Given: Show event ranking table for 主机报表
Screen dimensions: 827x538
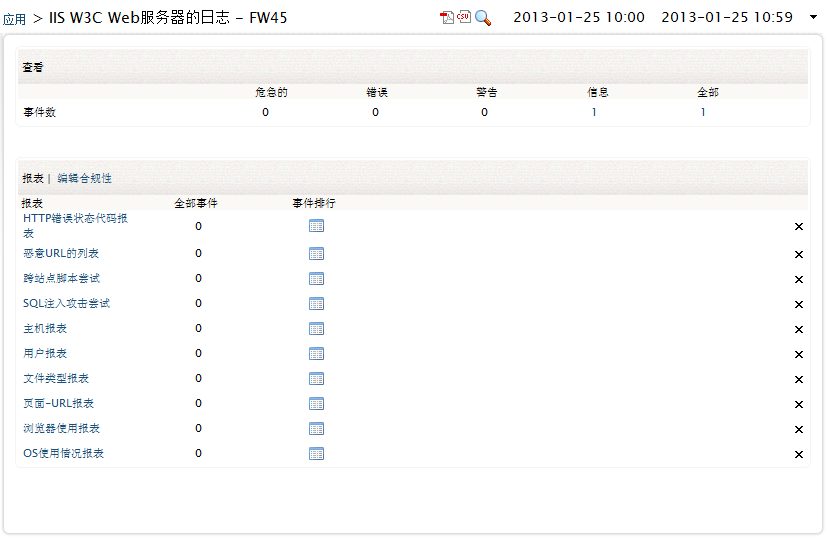Looking at the screenshot, I should (316, 329).
